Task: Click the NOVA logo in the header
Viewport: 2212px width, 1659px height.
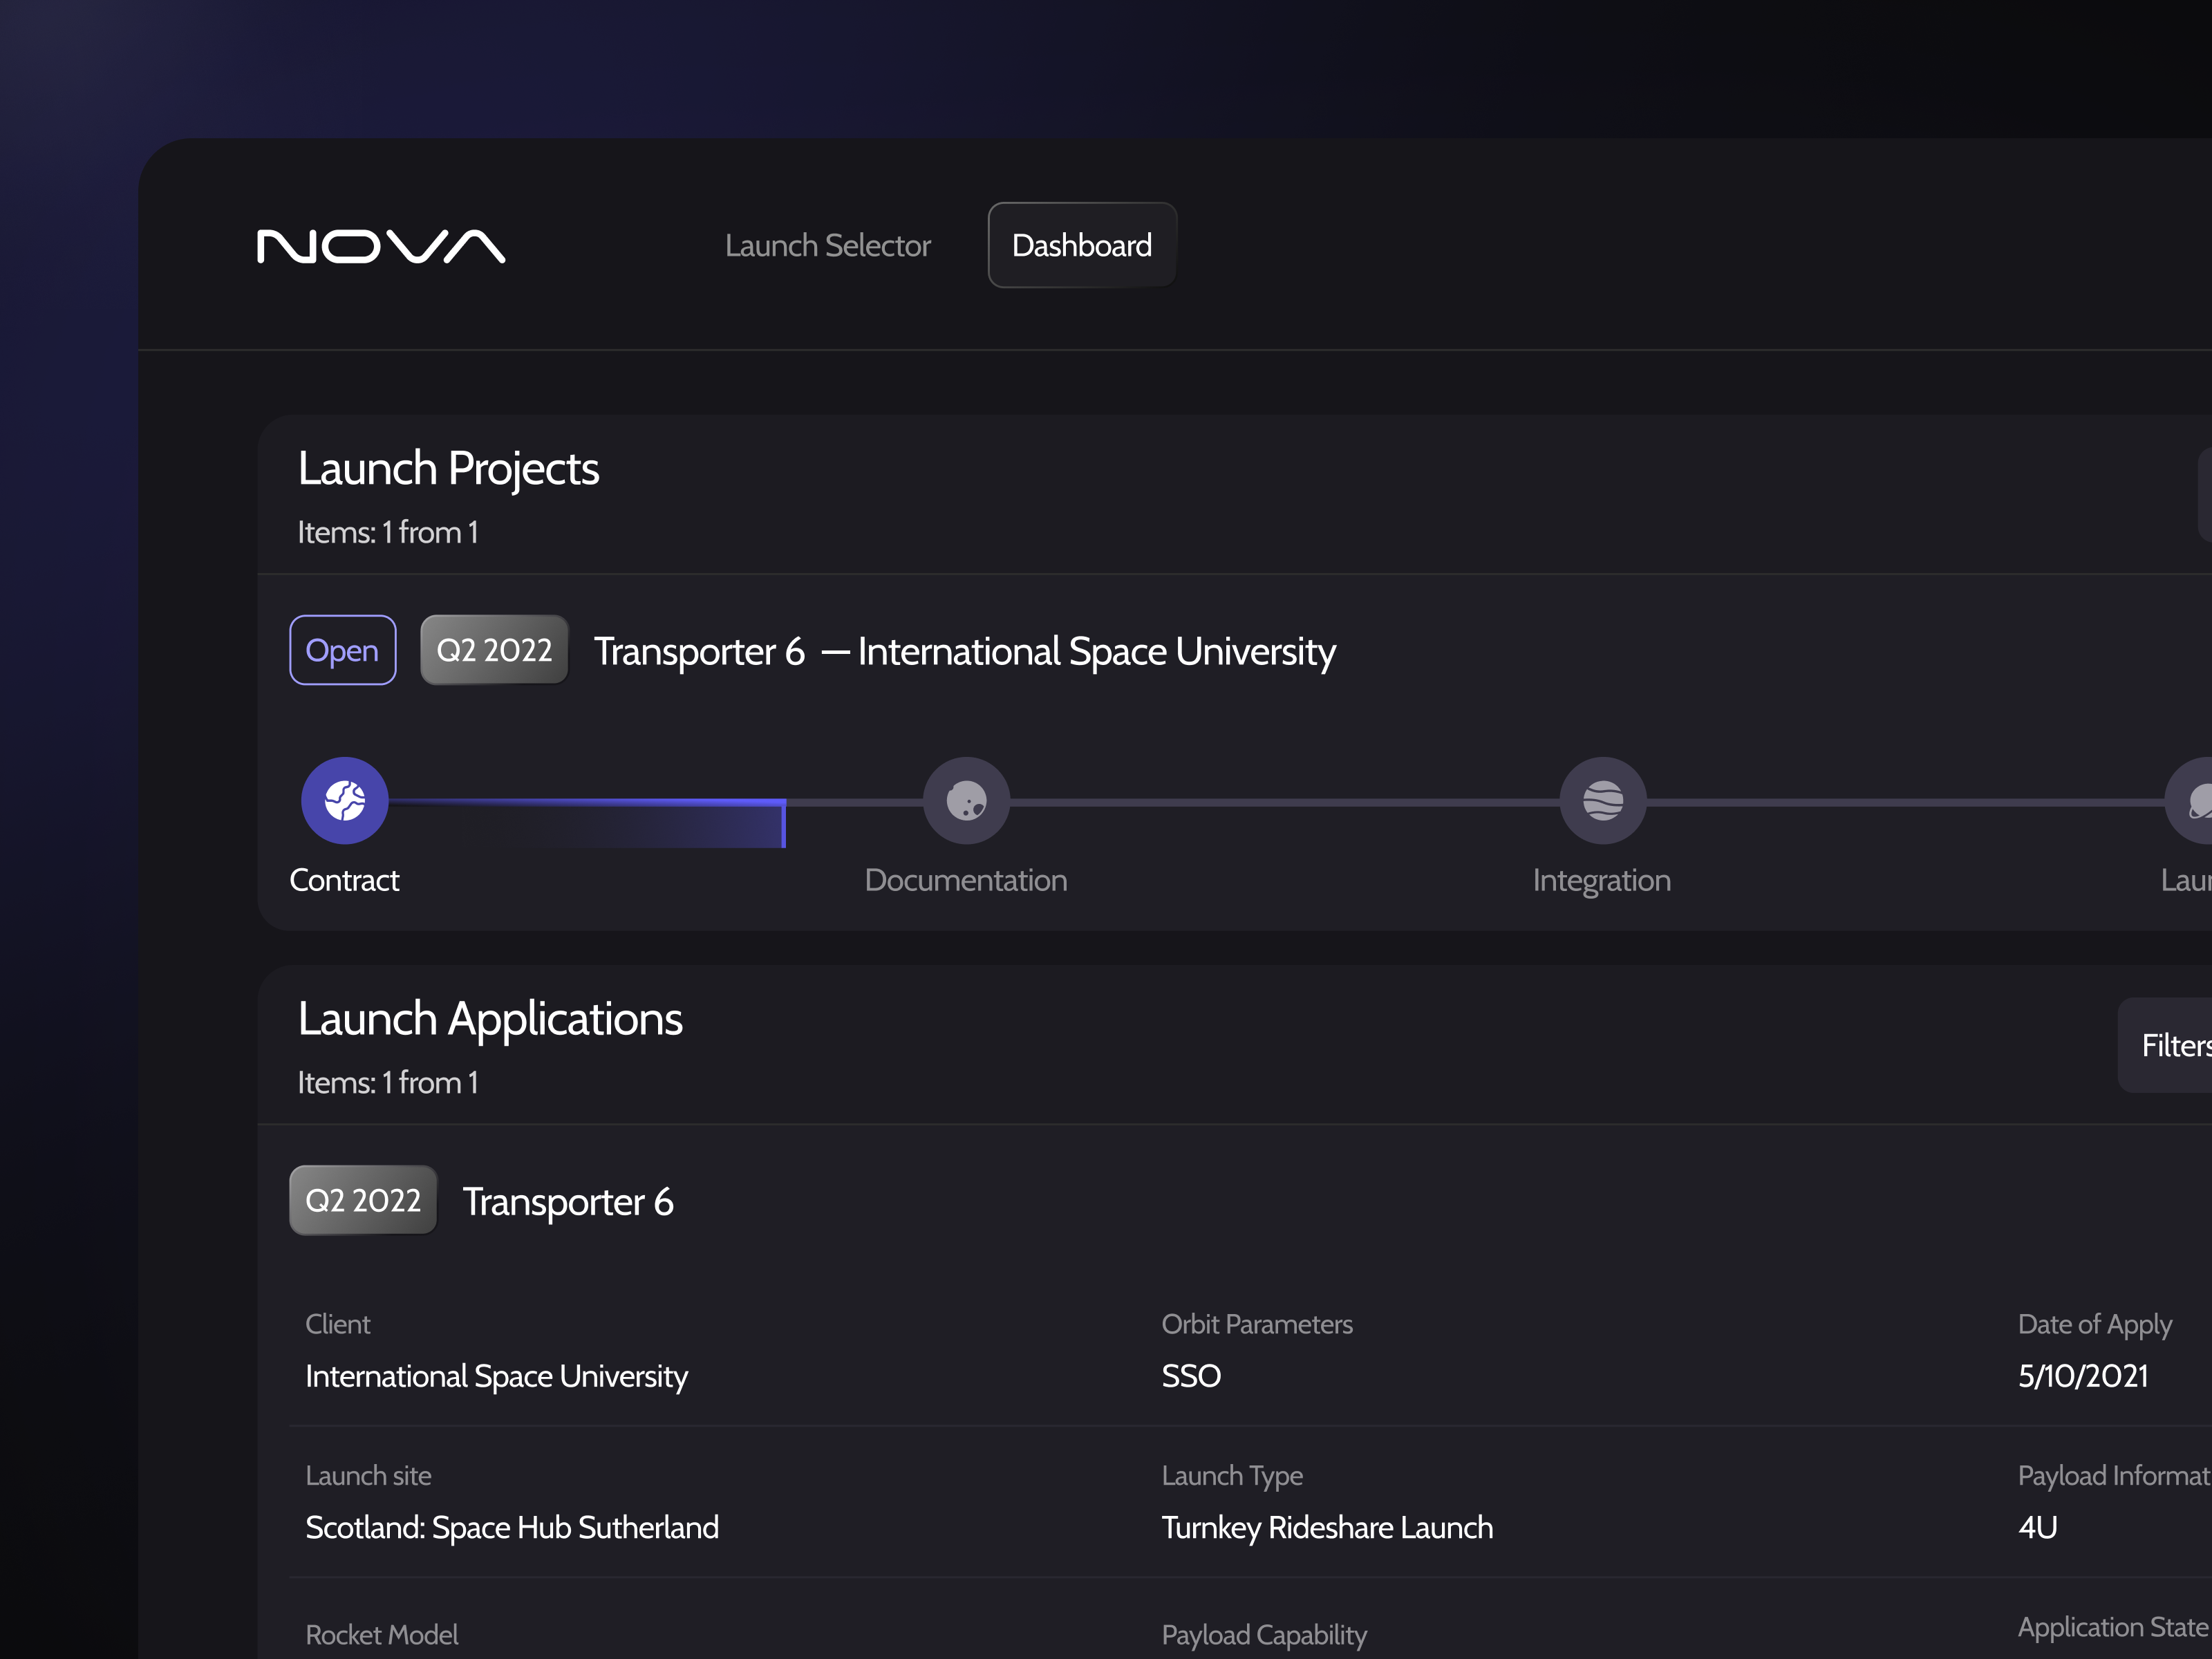Action: coord(378,245)
